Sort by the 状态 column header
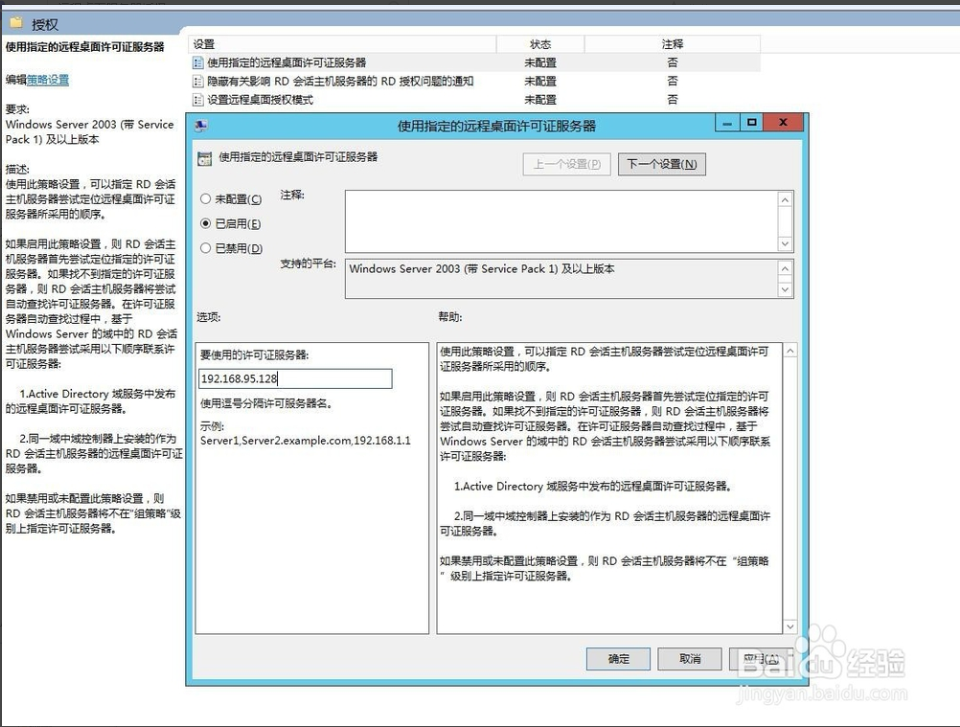The width and height of the screenshot is (960, 727). (x=541, y=44)
